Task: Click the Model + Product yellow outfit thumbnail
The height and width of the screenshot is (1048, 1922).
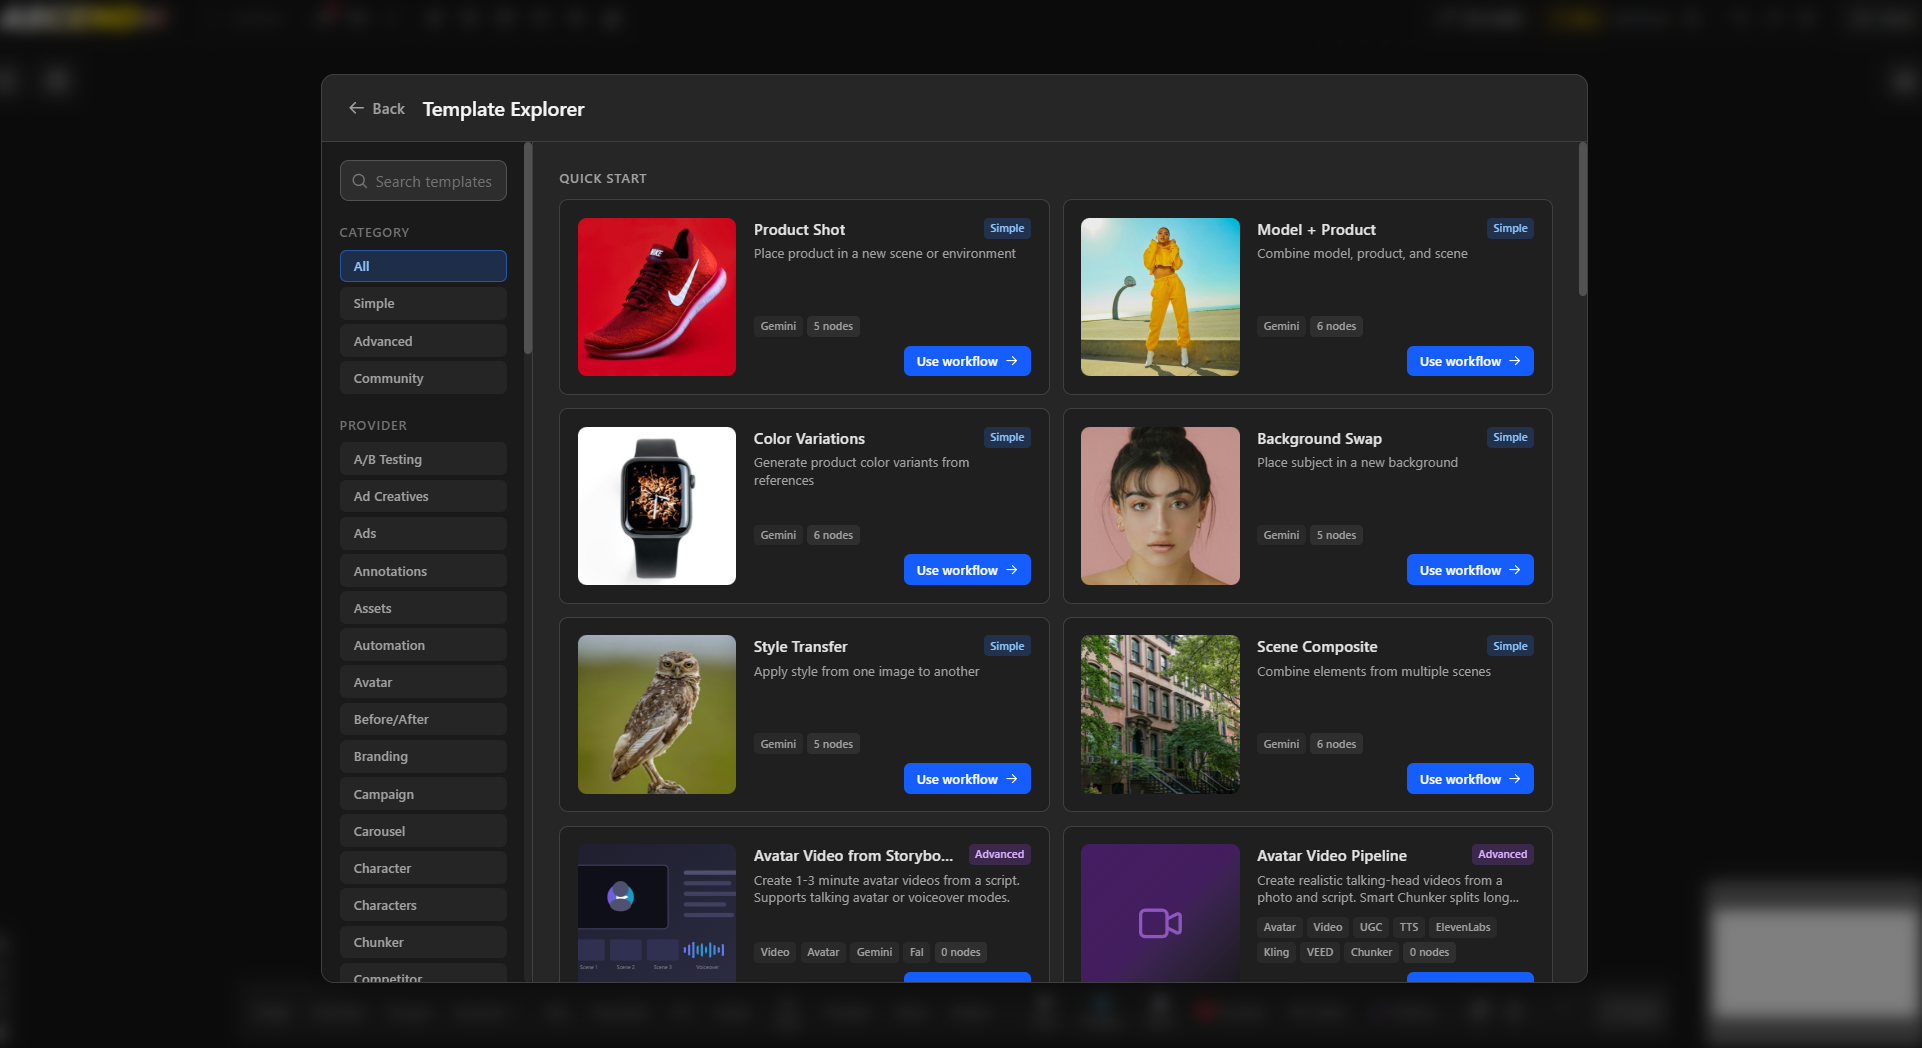Action: [x=1160, y=297]
